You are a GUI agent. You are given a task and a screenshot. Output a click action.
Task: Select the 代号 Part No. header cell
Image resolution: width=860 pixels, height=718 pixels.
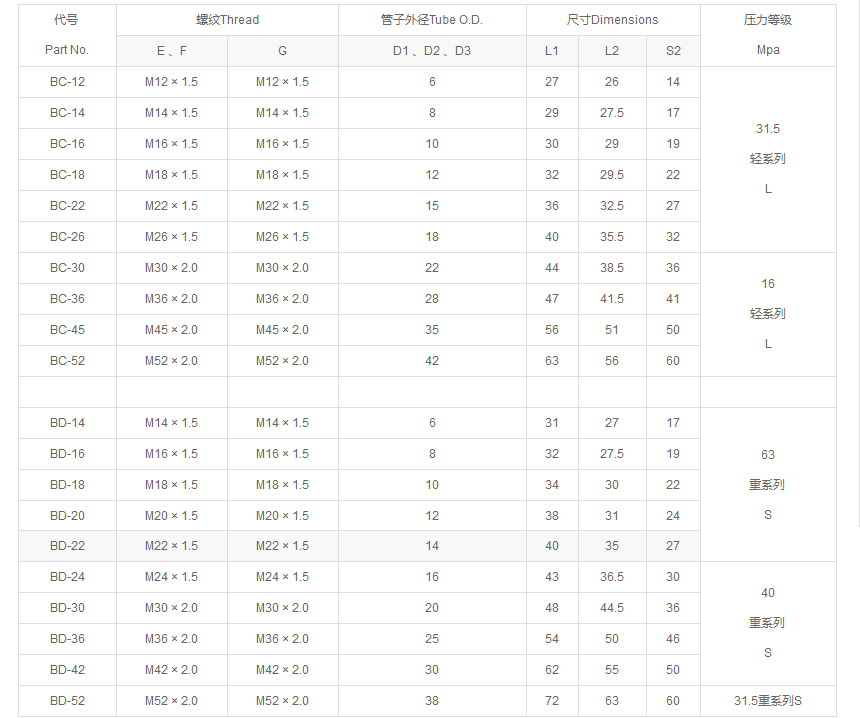tap(67, 35)
